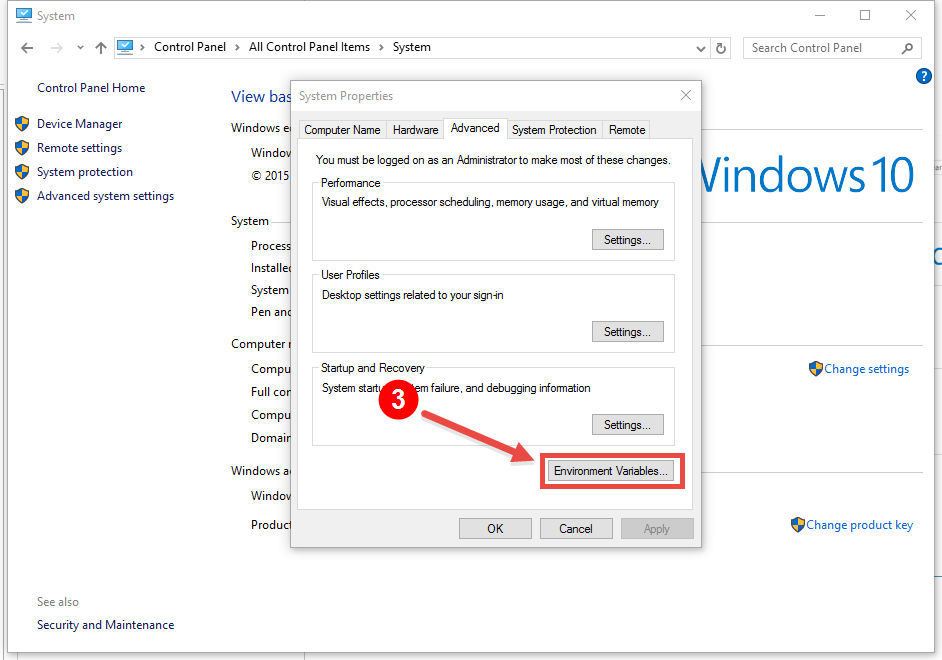Open the recent locations dropdown arrow
This screenshot has width=942, height=660.
tap(80, 48)
